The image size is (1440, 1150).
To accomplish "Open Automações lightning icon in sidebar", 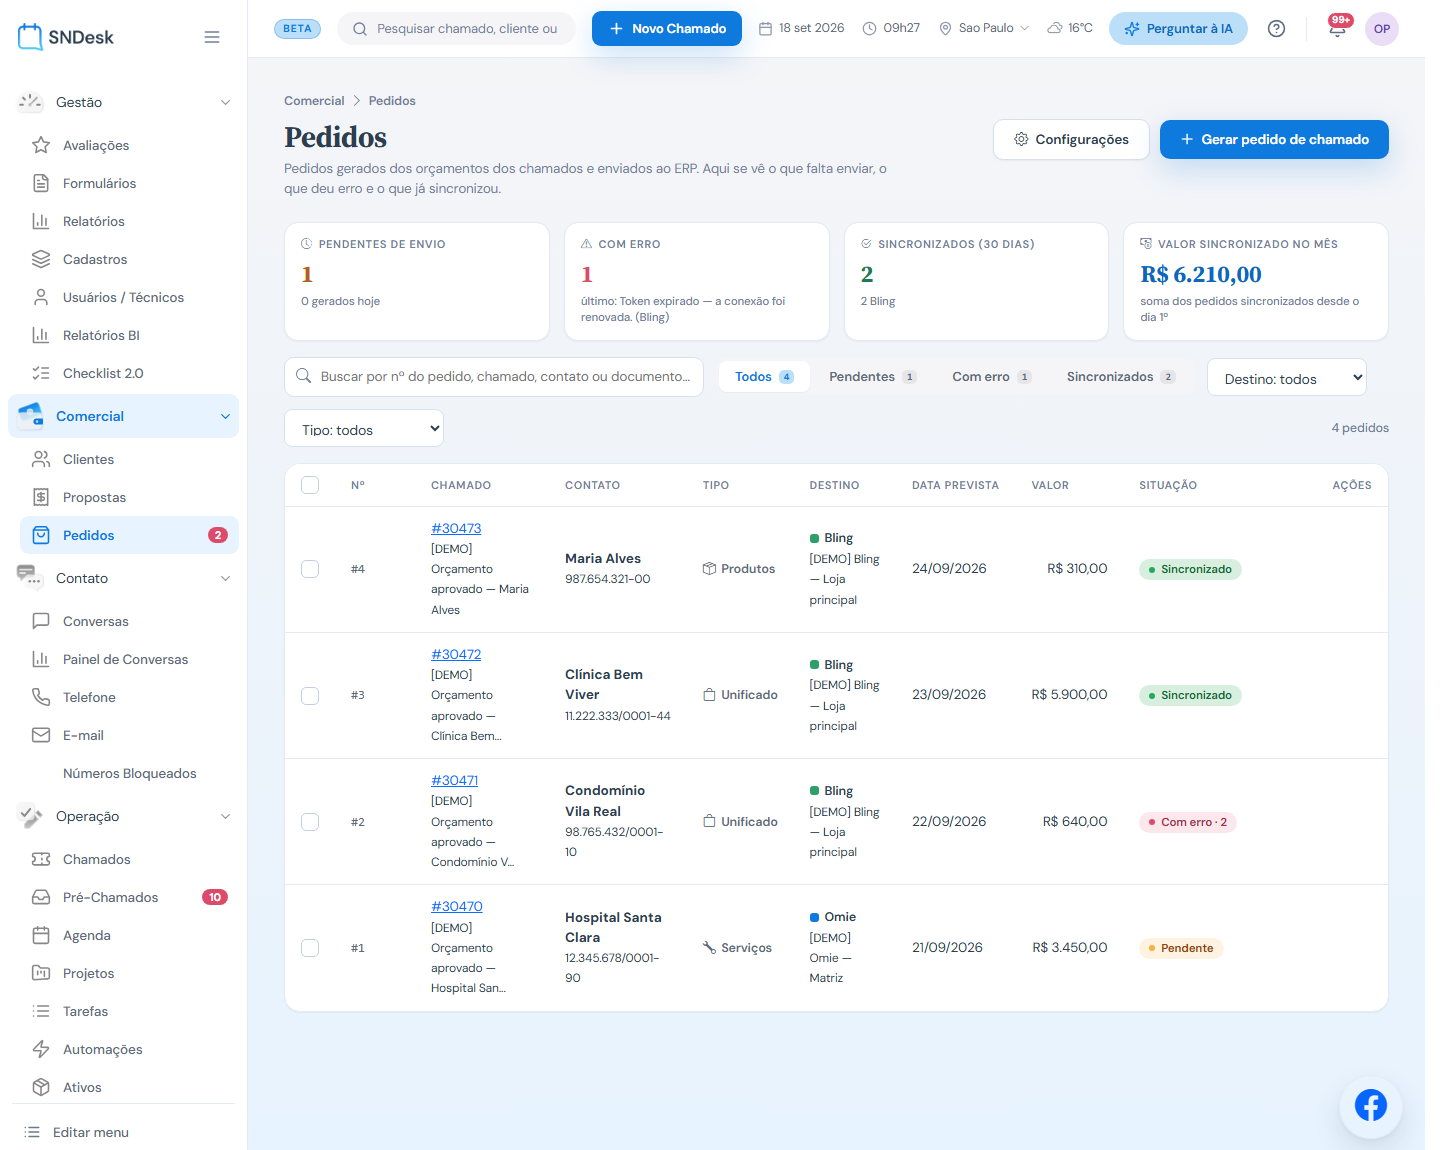I will 41,1049.
